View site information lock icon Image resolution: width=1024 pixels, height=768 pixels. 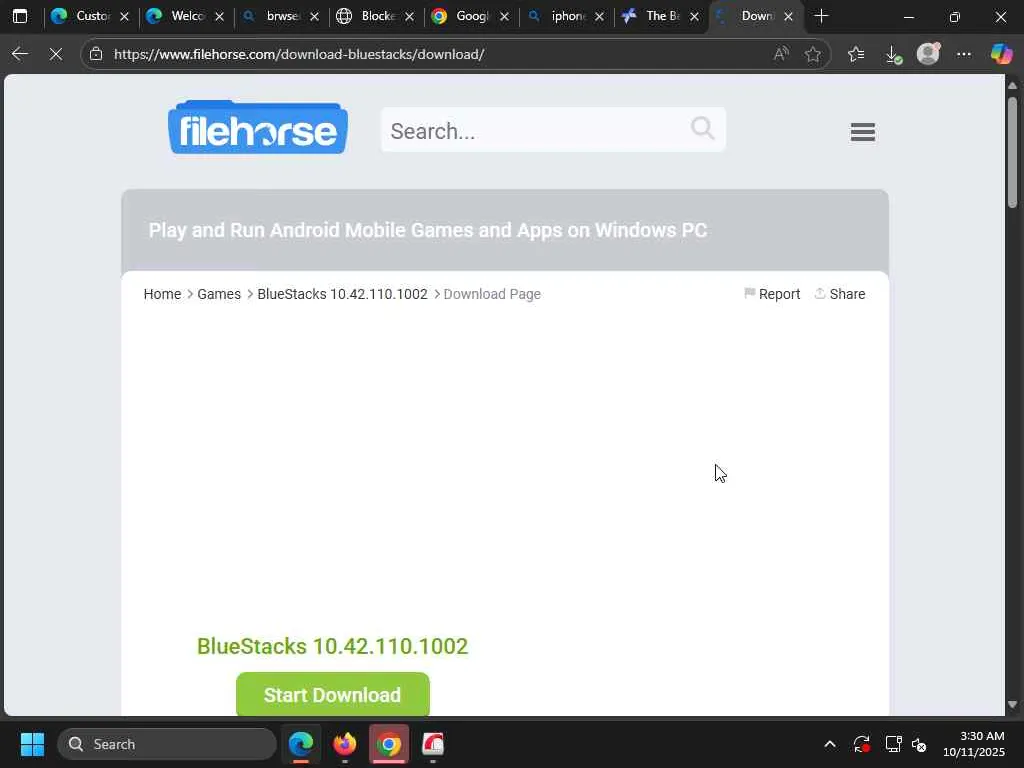pos(96,54)
